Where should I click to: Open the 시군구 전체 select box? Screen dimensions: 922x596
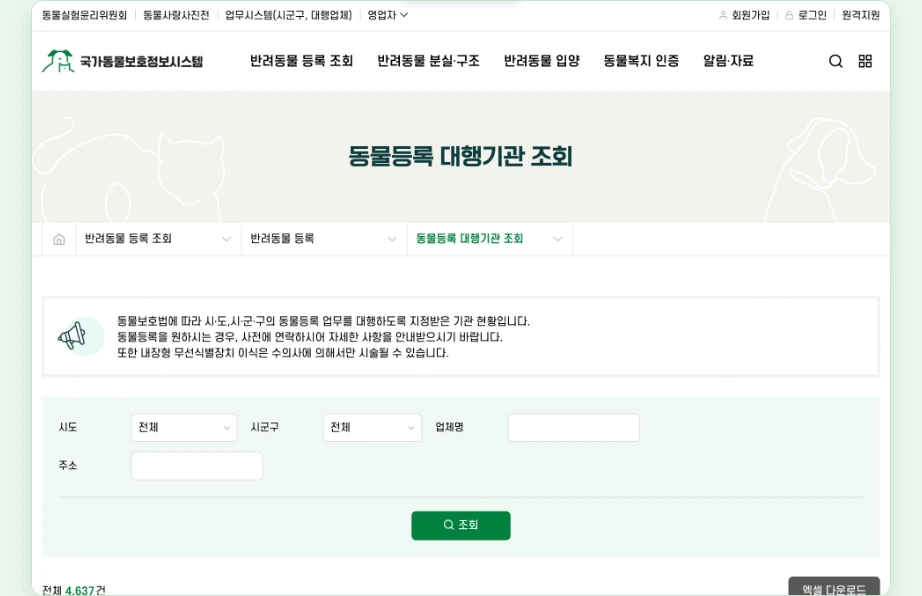pos(372,427)
